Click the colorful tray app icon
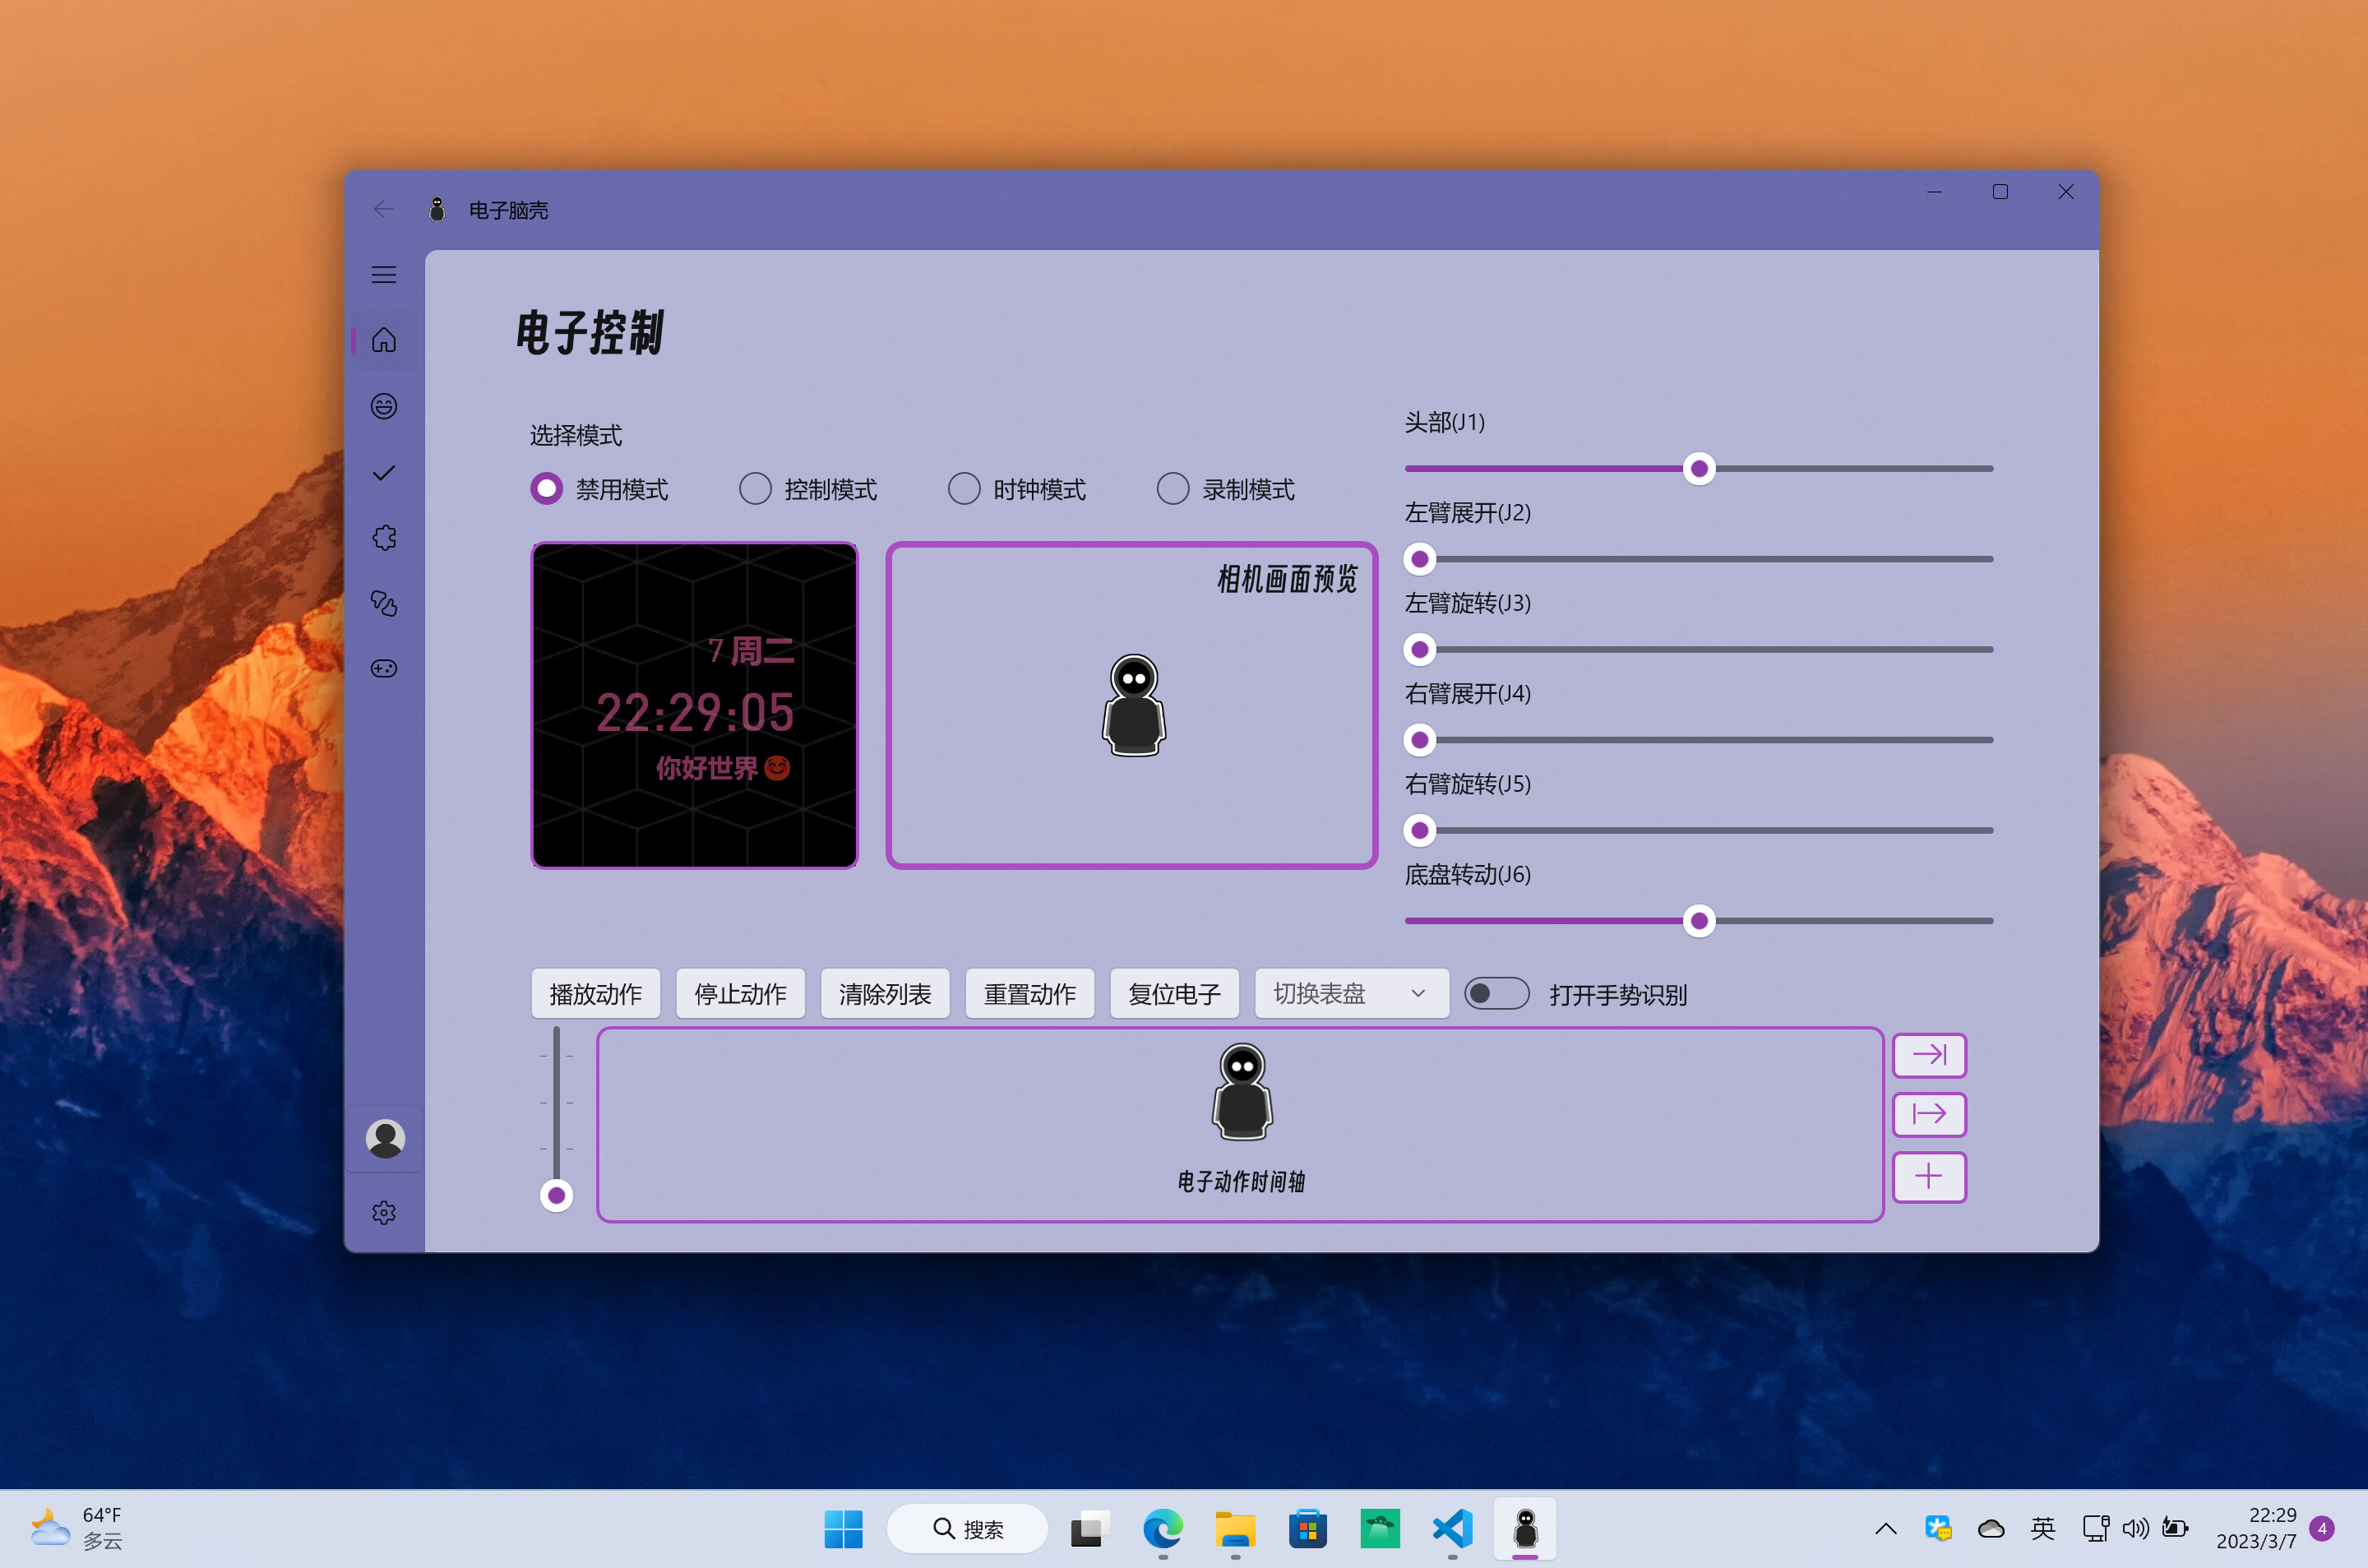This screenshot has width=2368, height=1568. [x=1938, y=1529]
